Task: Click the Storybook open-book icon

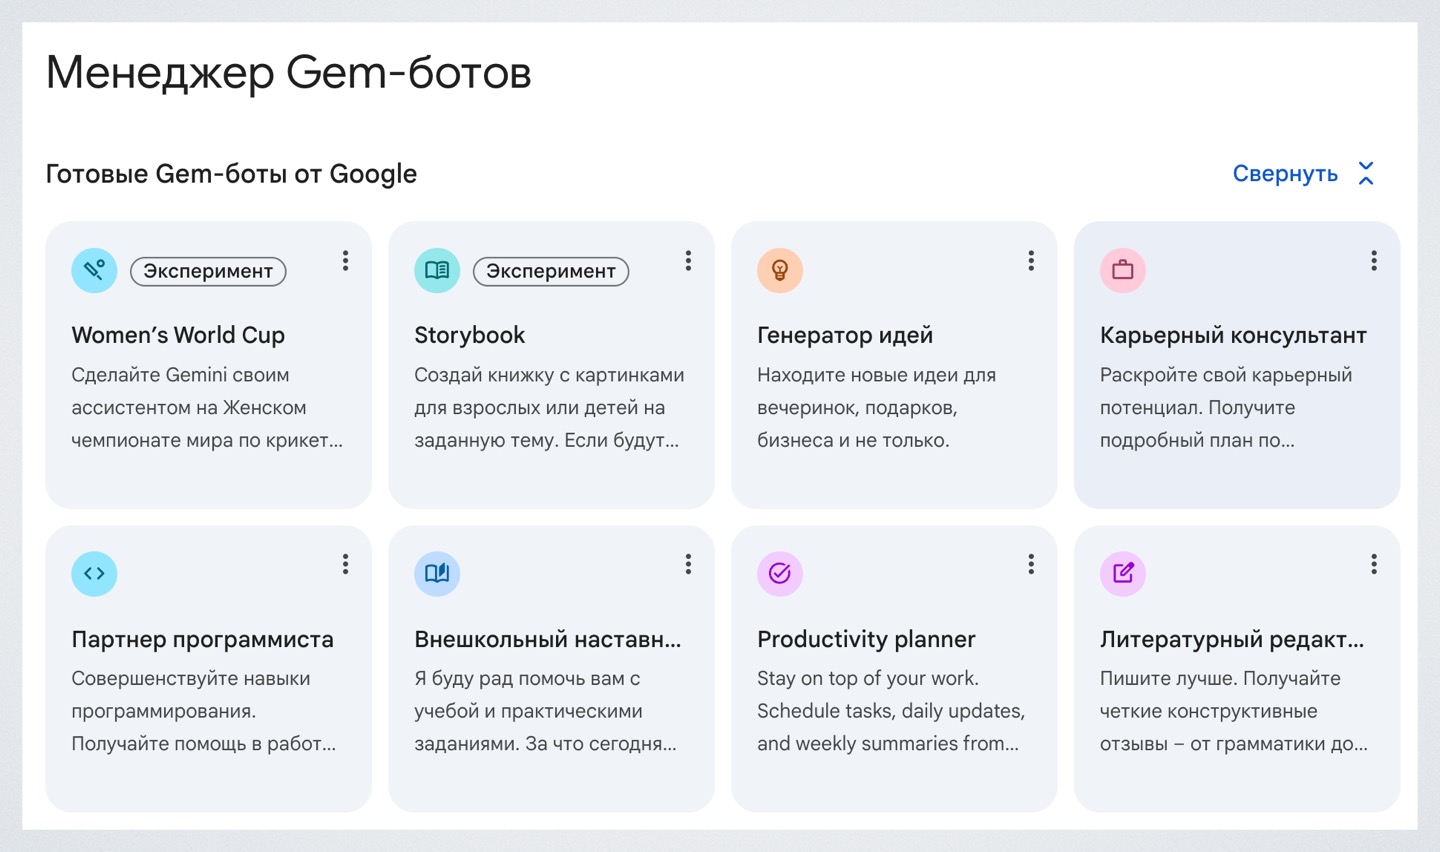Action: coord(437,270)
